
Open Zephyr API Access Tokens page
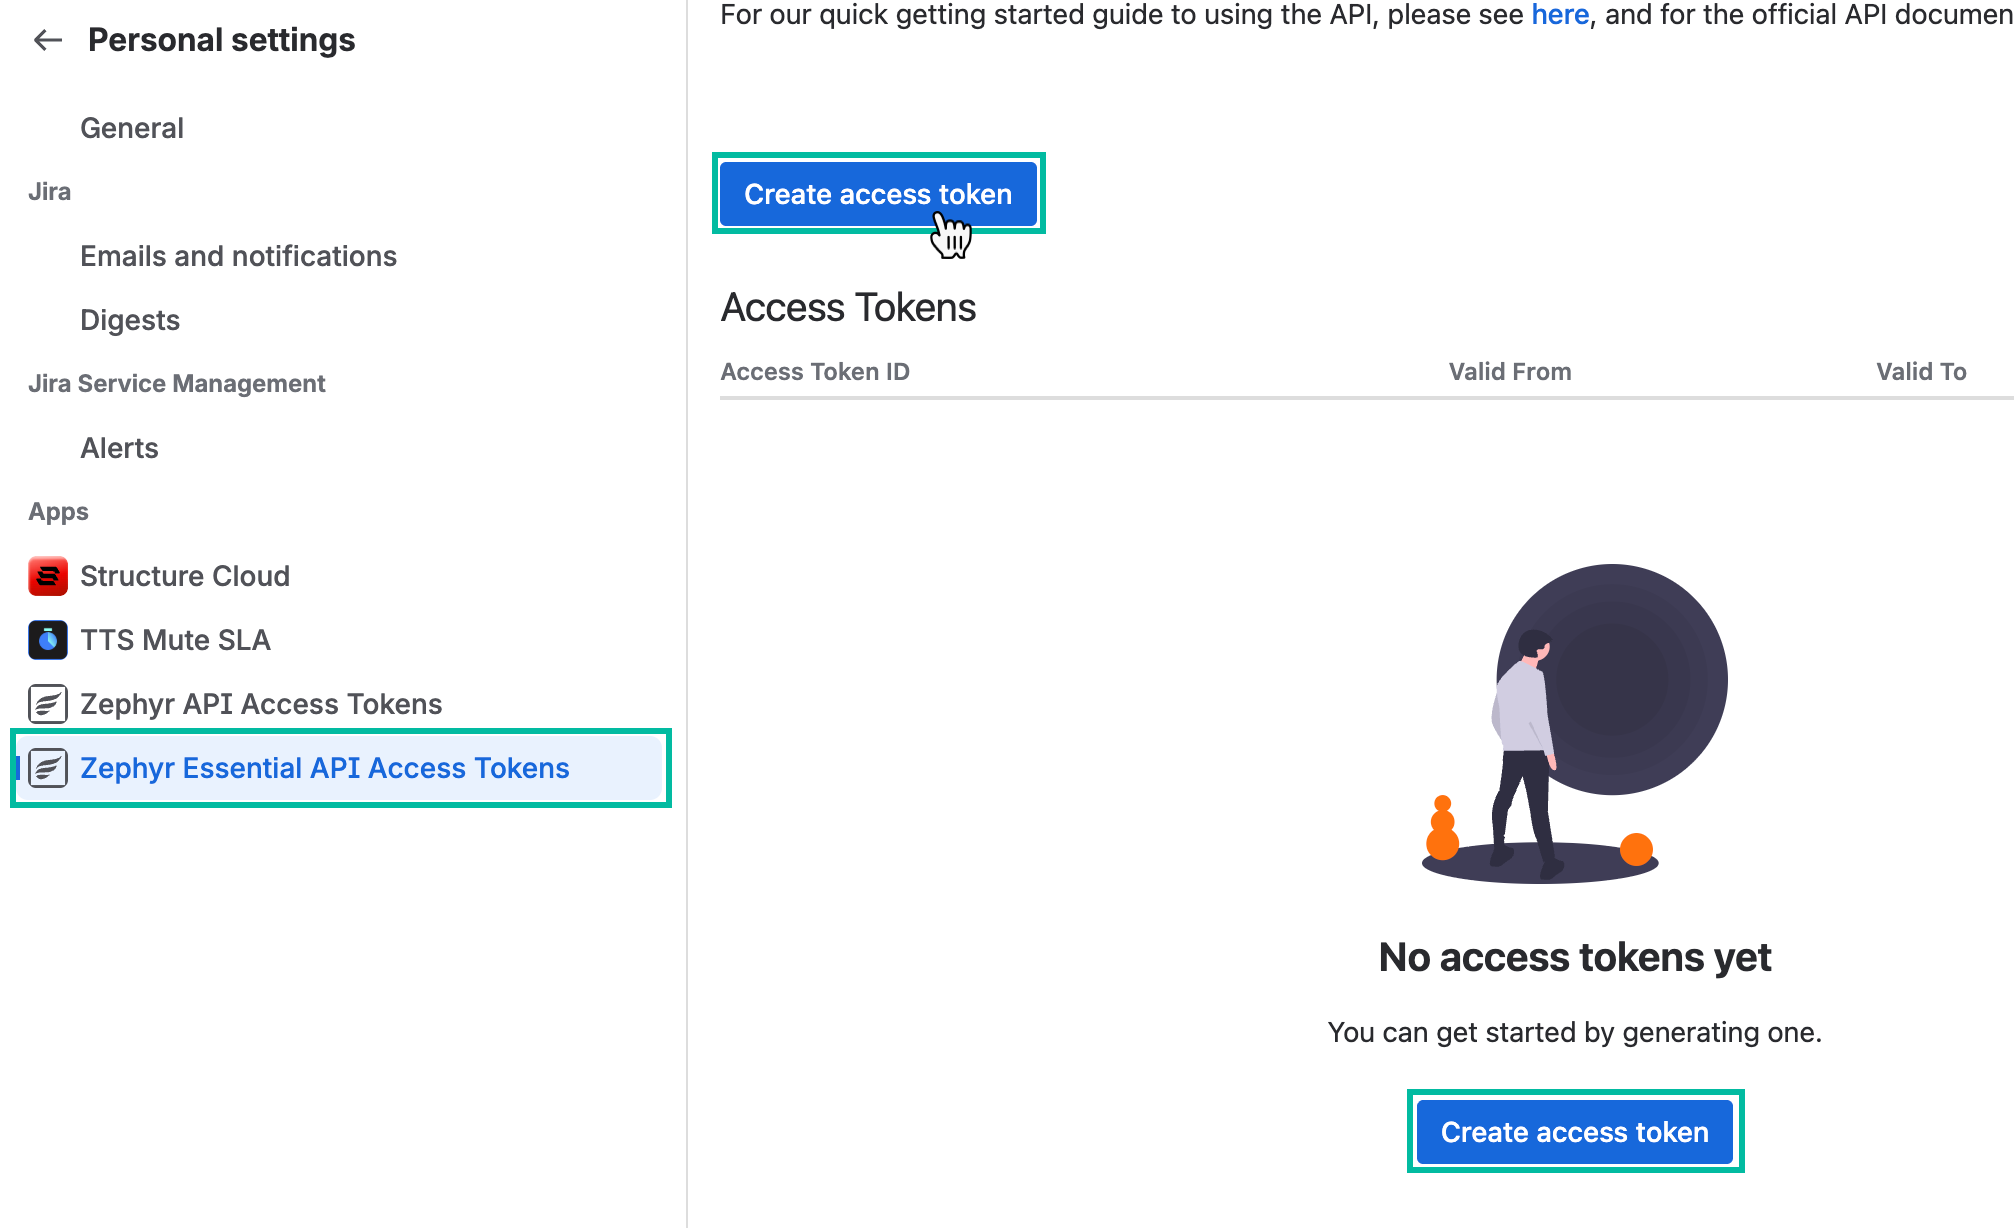point(261,704)
